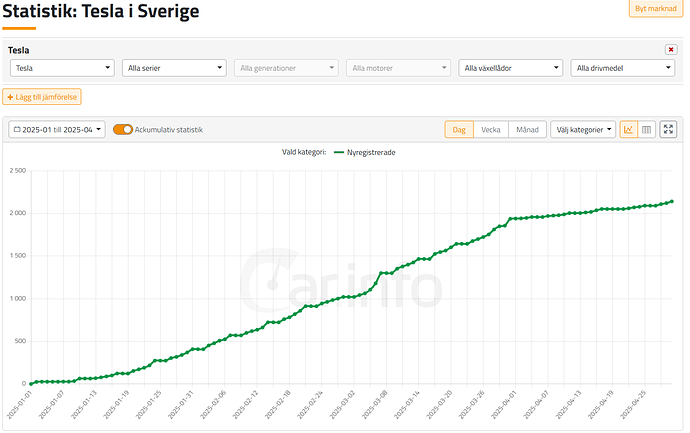
Task: Open the Alla generationer dropdown
Action: [x=286, y=68]
